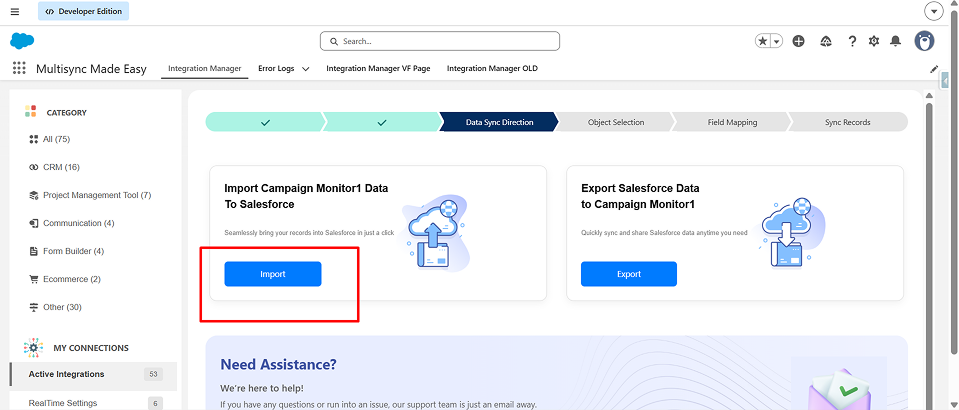Switch to Integration Manager VF Page tab

(x=378, y=69)
